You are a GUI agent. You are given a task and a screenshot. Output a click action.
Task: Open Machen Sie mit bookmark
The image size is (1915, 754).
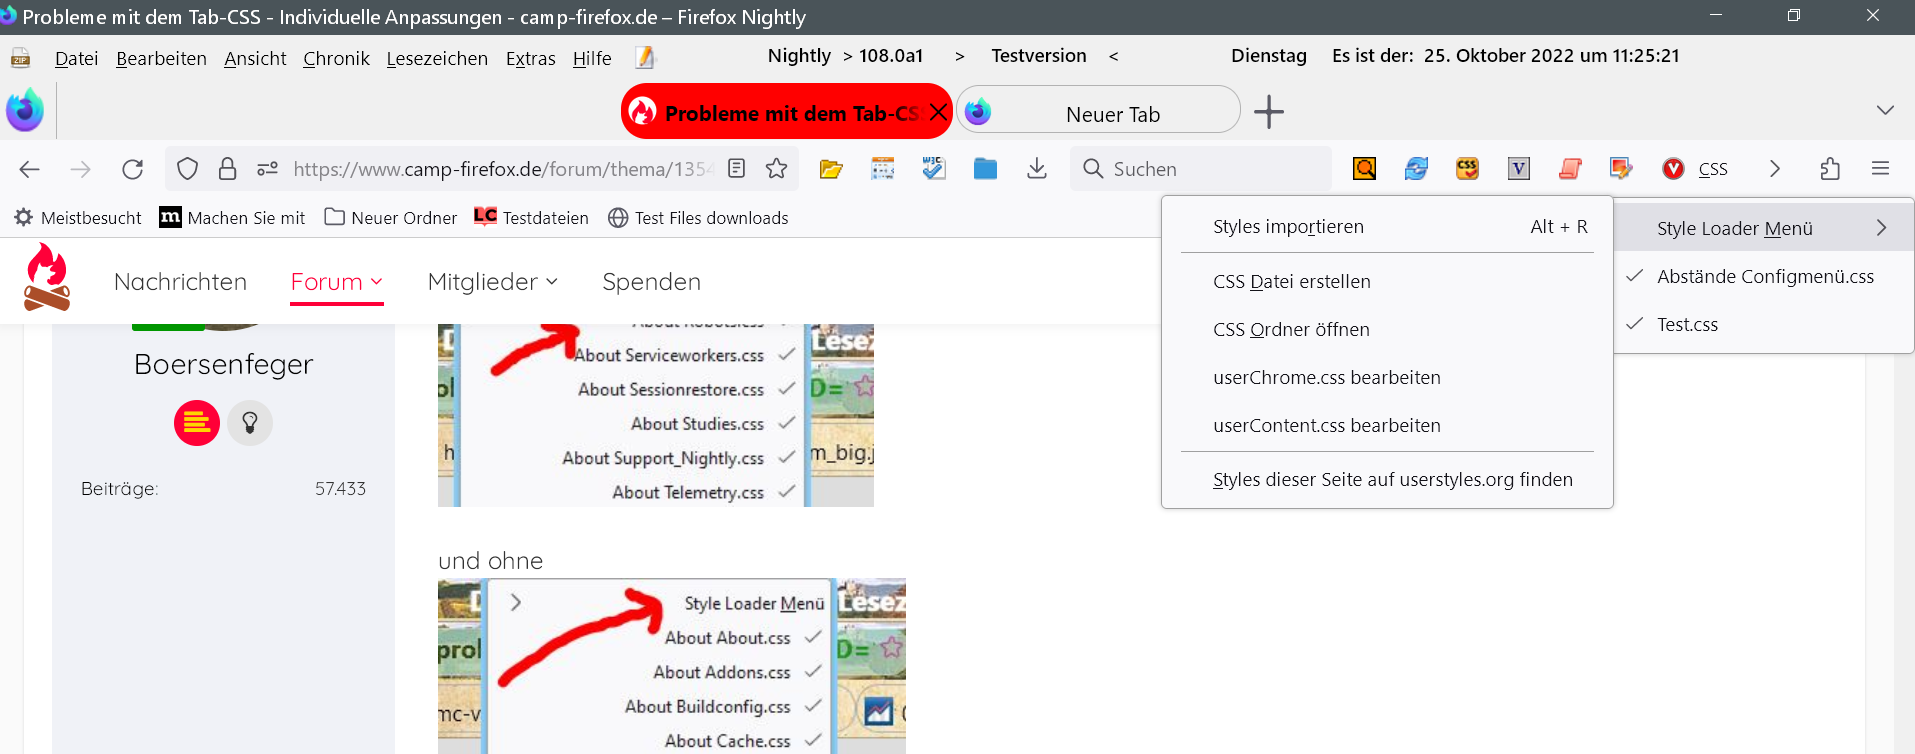pyautogui.click(x=232, y=218)
